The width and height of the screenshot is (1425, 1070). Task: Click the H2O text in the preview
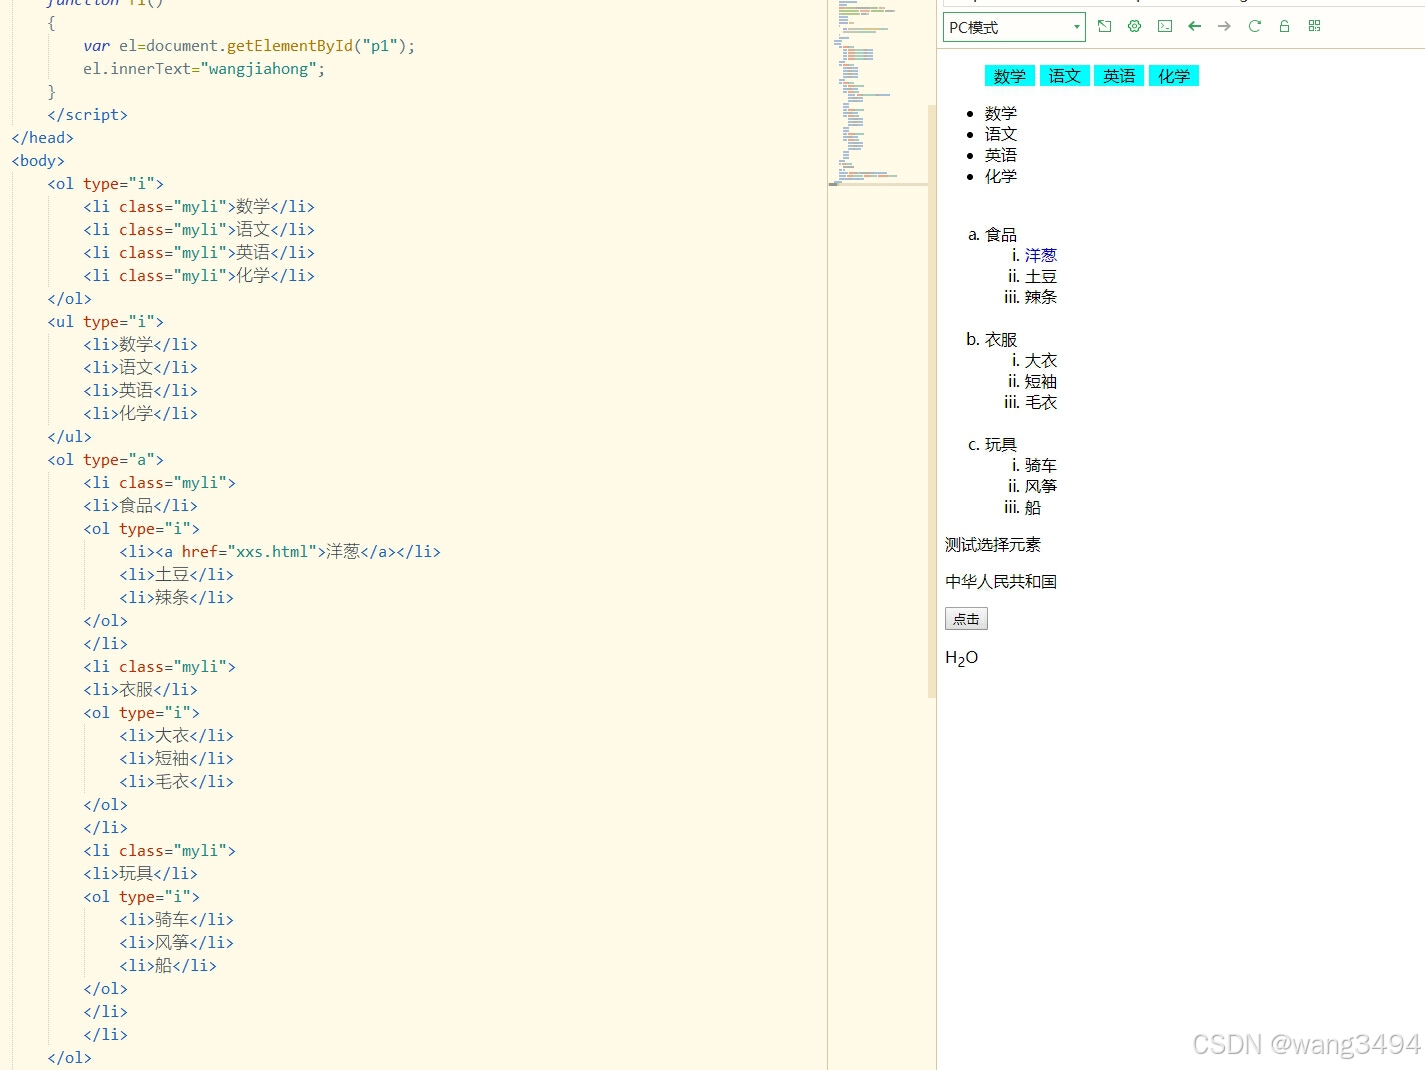pyautogui.click(x=962, y=657)
